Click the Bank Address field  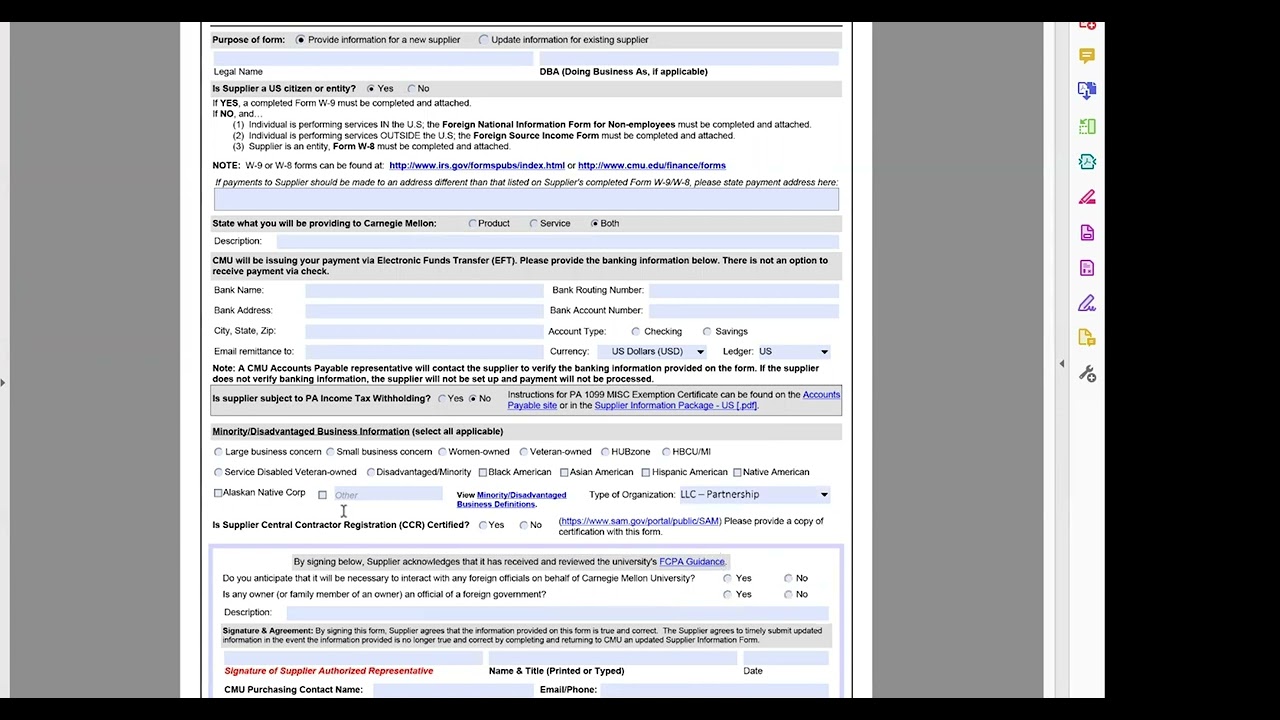click(424, 311)
